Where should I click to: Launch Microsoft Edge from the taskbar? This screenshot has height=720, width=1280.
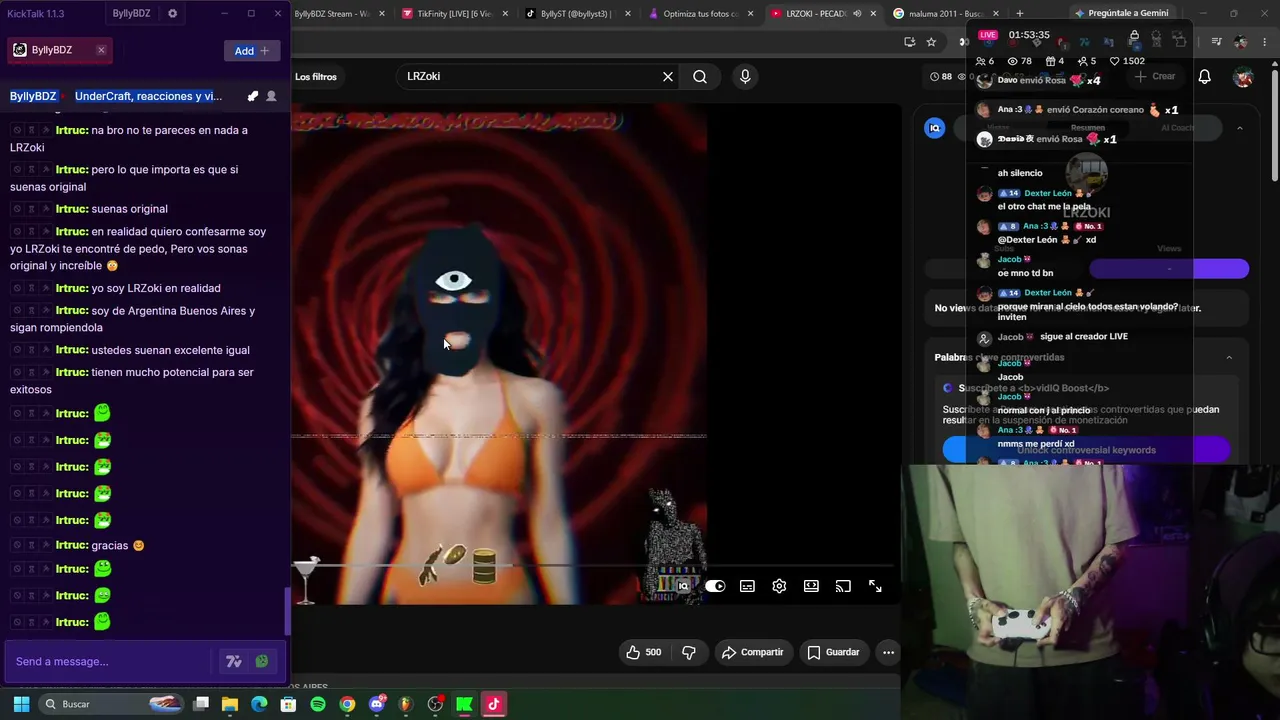tap(259, 704)
